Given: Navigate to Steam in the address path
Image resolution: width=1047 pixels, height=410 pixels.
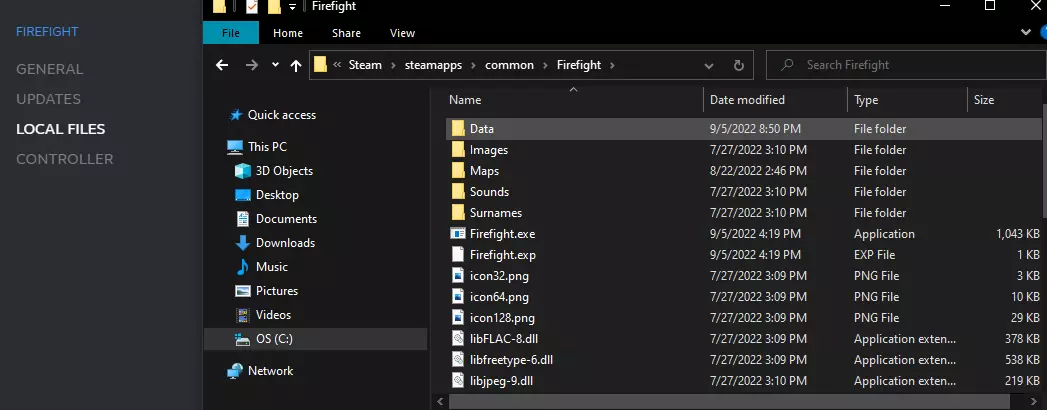Looking at the screenshot, I should 365,65.
